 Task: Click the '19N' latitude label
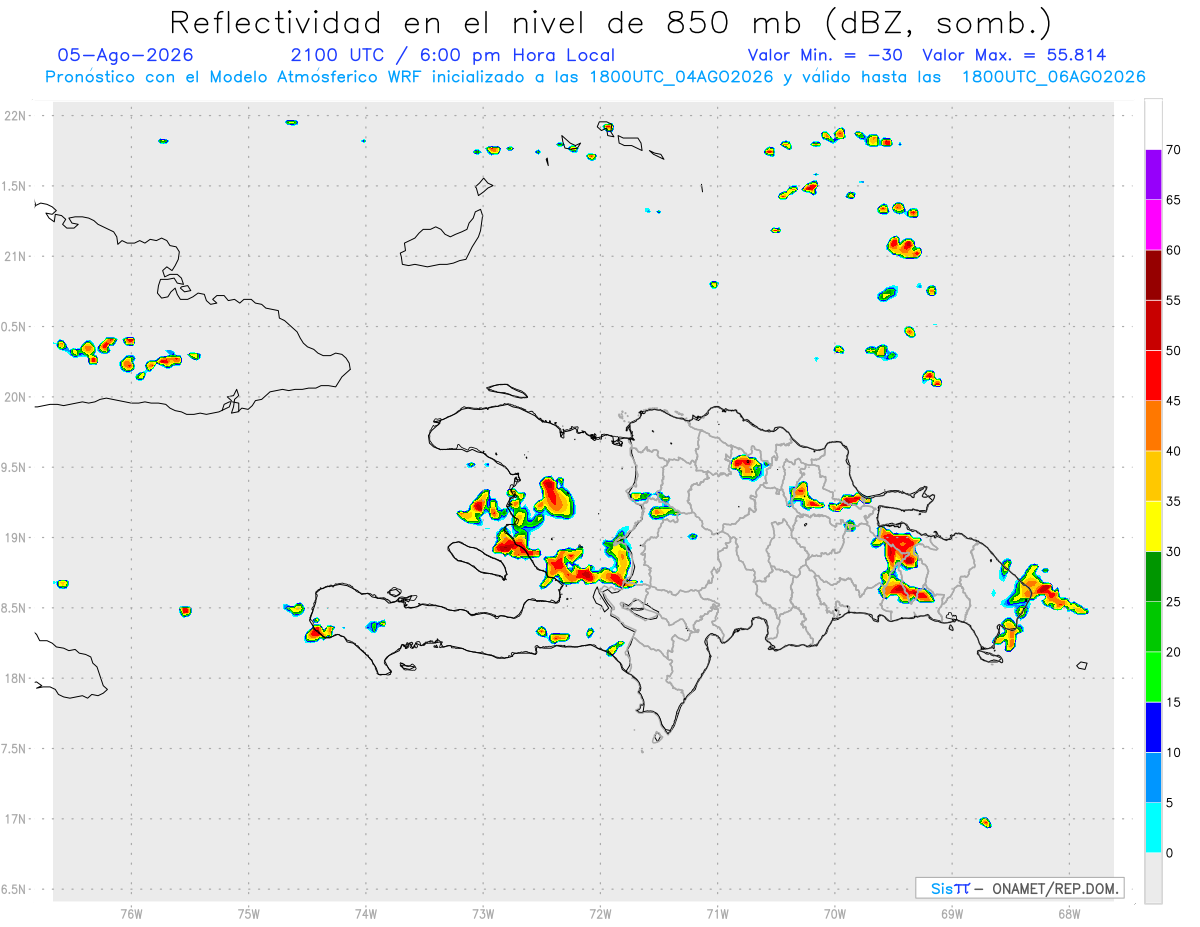(x=17, y=538)
